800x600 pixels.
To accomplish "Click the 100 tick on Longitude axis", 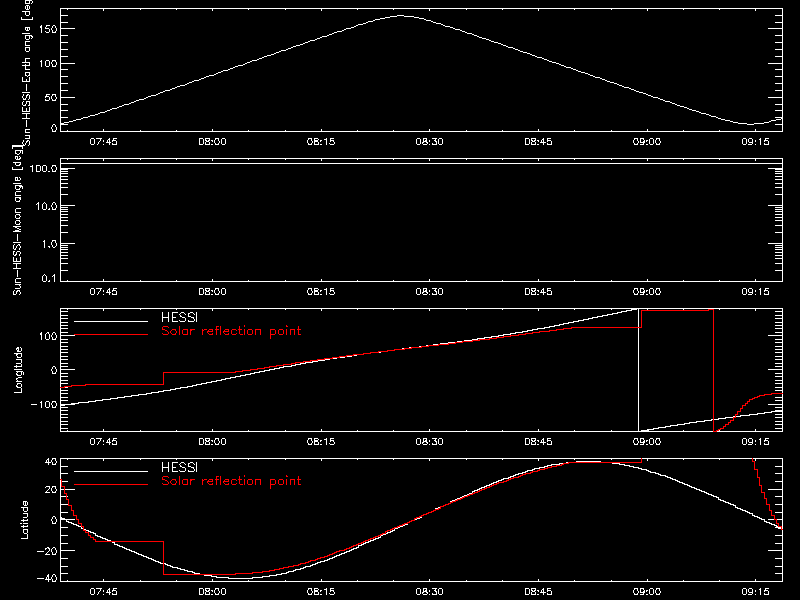I will pos(48,336).
